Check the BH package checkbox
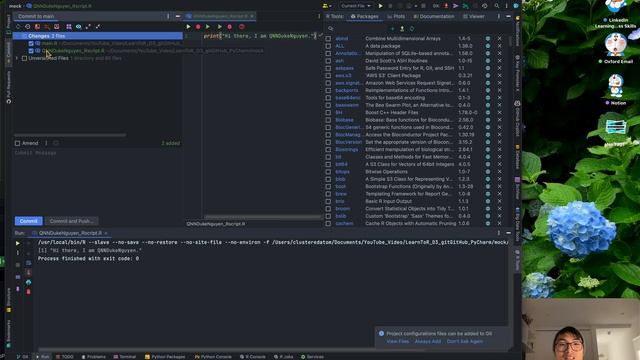The width and height of the screenshot is (640, 360). 328,112
